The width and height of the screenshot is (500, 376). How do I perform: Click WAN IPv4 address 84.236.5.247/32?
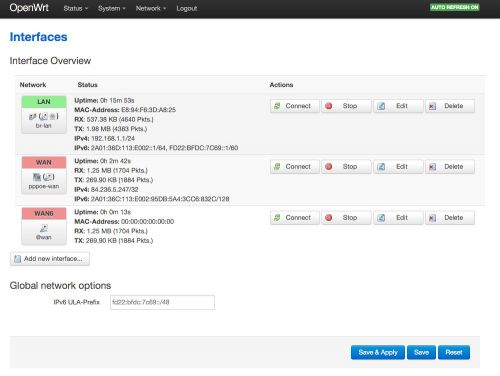(114, 189)
